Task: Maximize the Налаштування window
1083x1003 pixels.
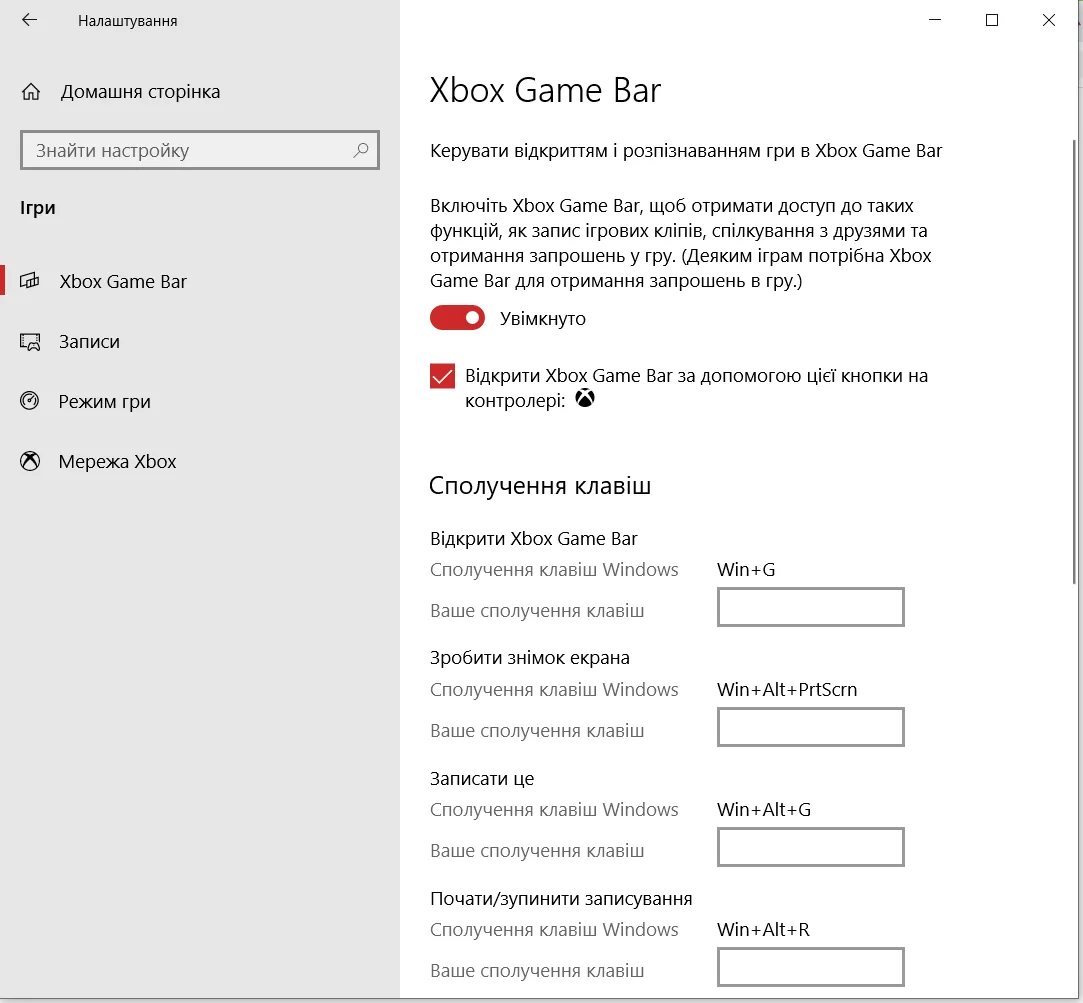Action: pyautogui.click(x=992, y=20)
